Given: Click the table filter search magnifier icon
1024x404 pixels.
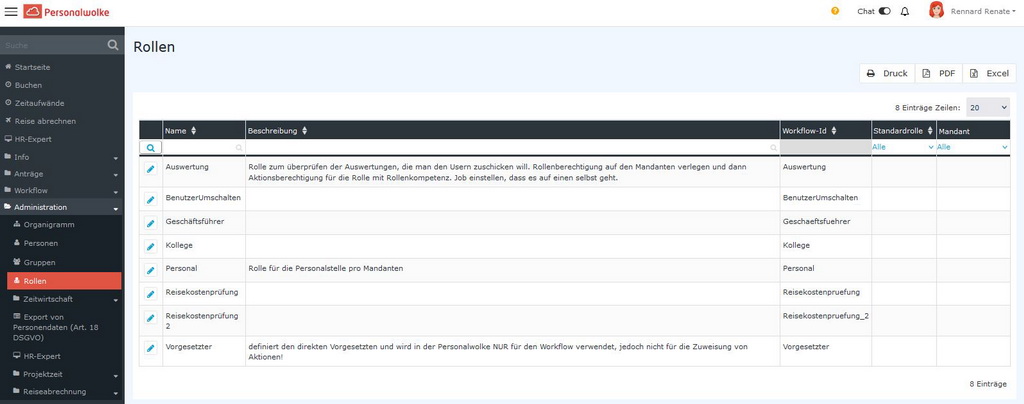Looking at the screenshot, I should [x=151, y=147].
